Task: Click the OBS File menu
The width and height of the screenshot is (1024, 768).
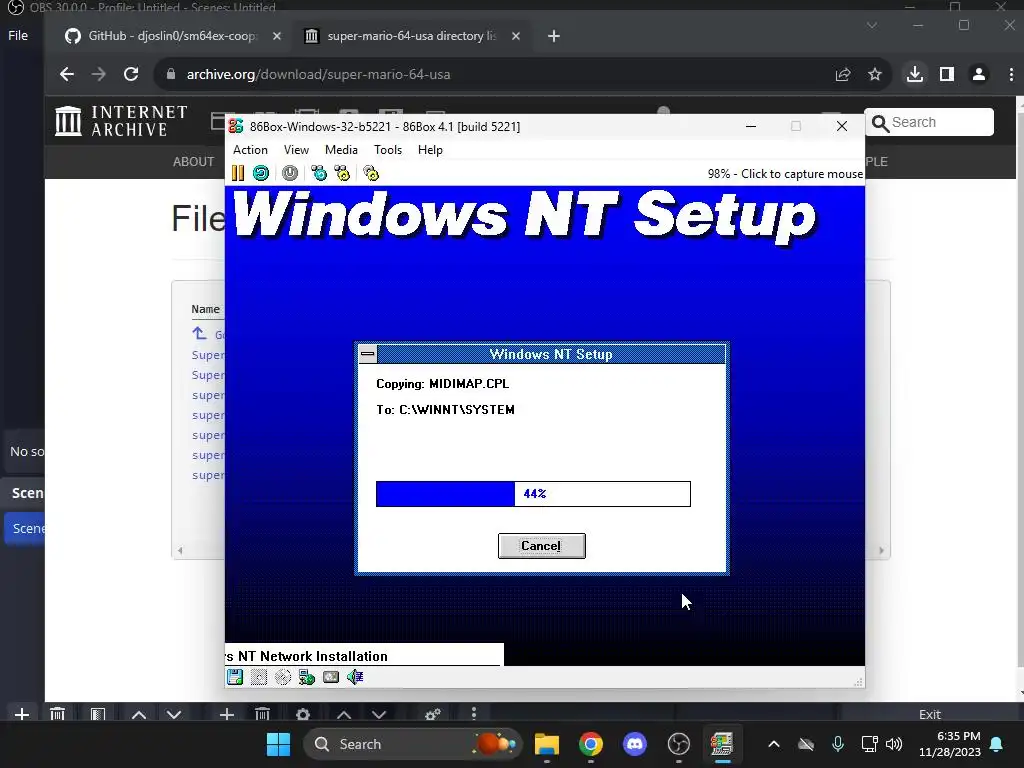Action: (18, 35)
